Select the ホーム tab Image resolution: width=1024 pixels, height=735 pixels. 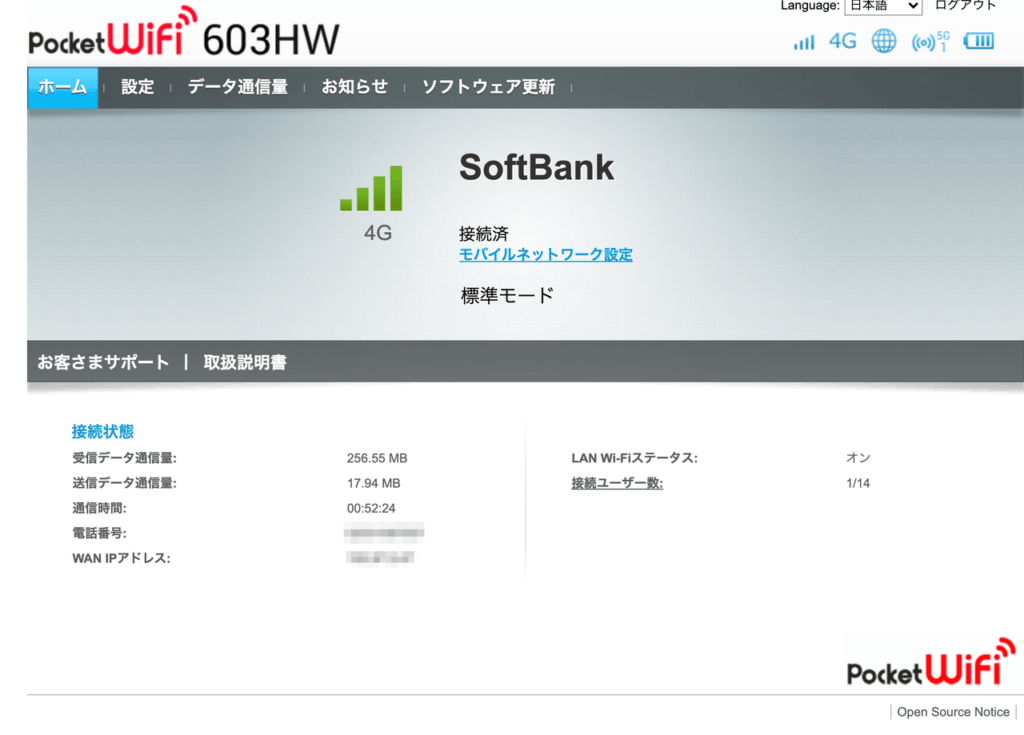(x=63, y=87)
